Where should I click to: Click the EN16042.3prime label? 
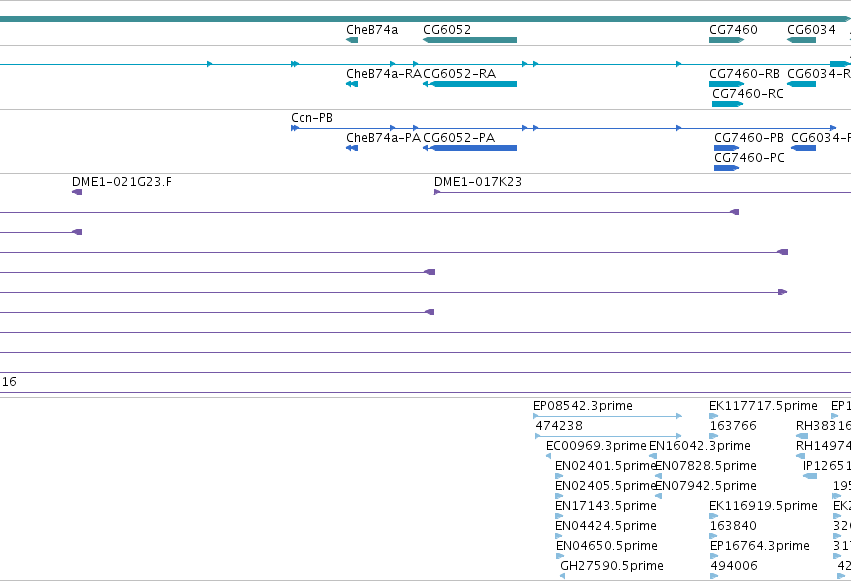[700, 446]
